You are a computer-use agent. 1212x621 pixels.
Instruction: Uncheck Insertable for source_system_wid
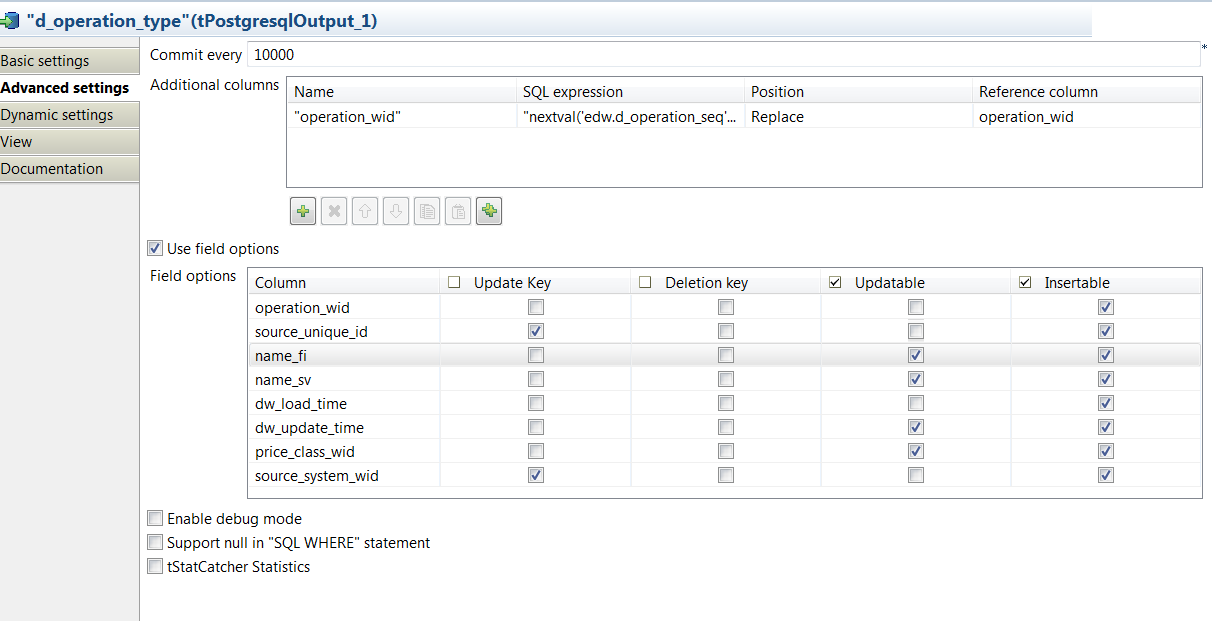[x=1106, y=475]
